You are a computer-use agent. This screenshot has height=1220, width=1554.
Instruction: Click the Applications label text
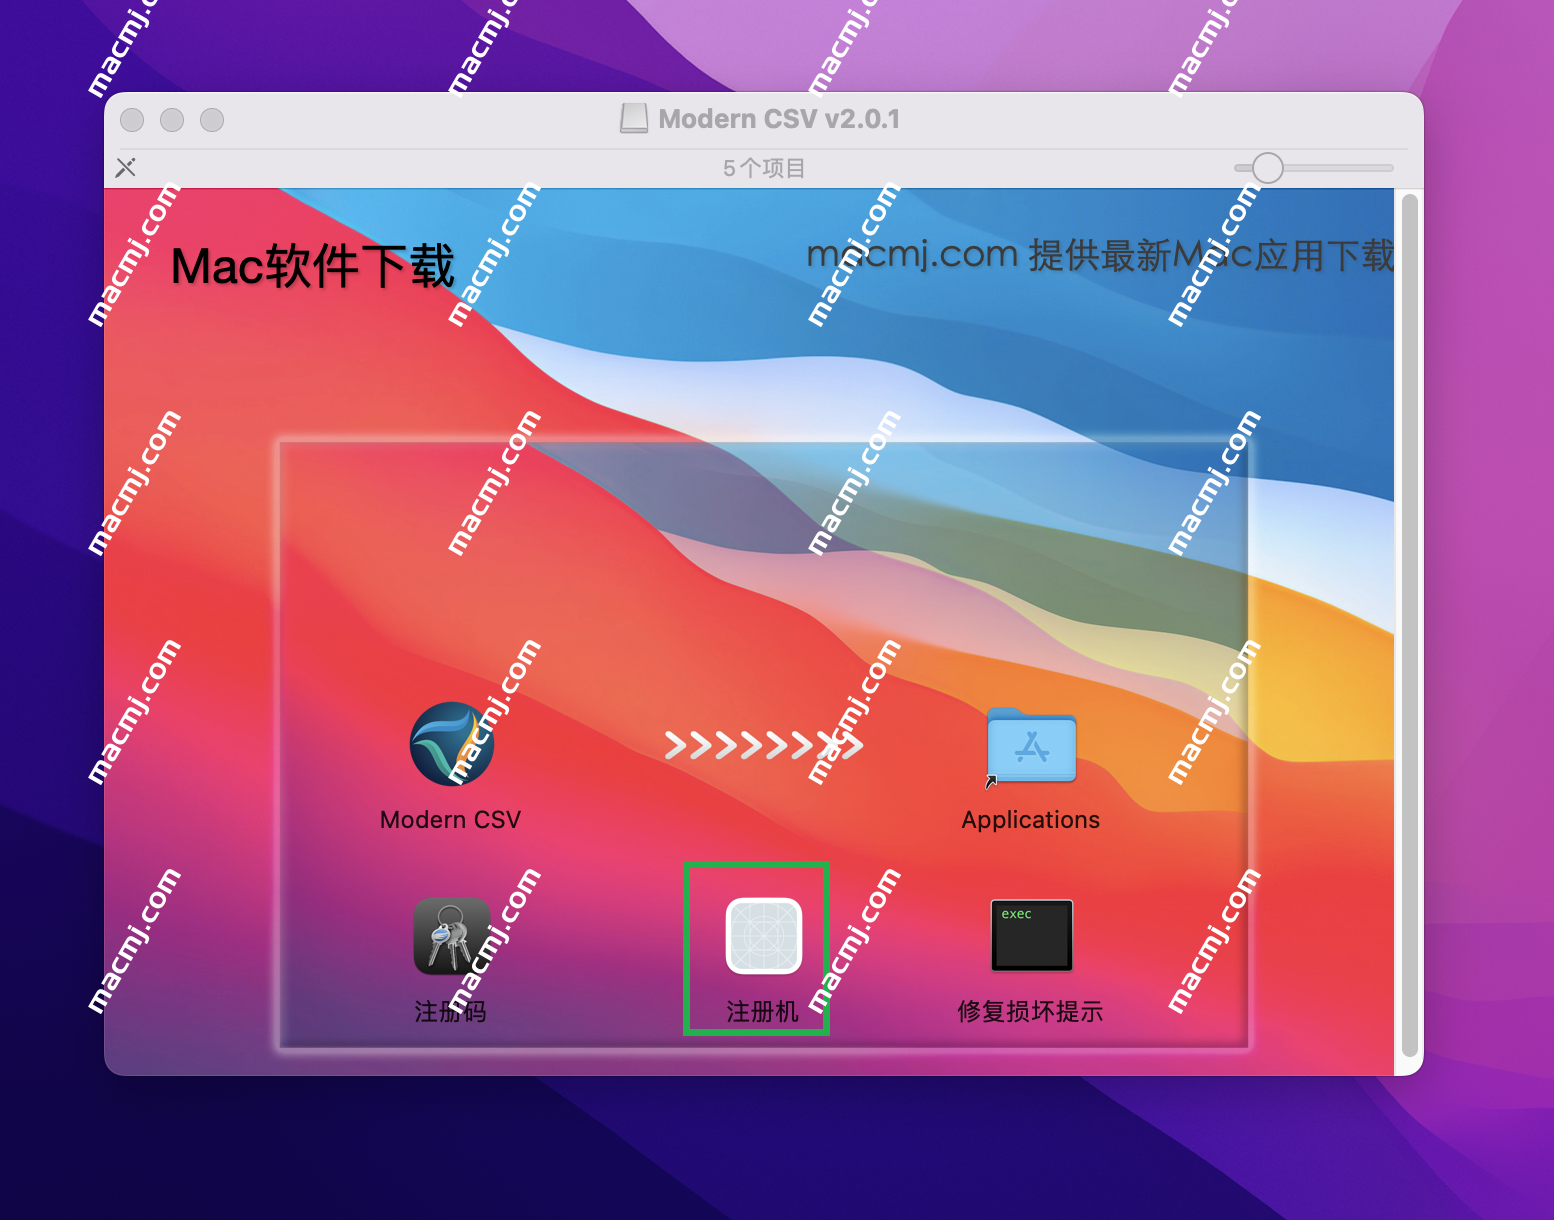click(x=1031, y=820)
